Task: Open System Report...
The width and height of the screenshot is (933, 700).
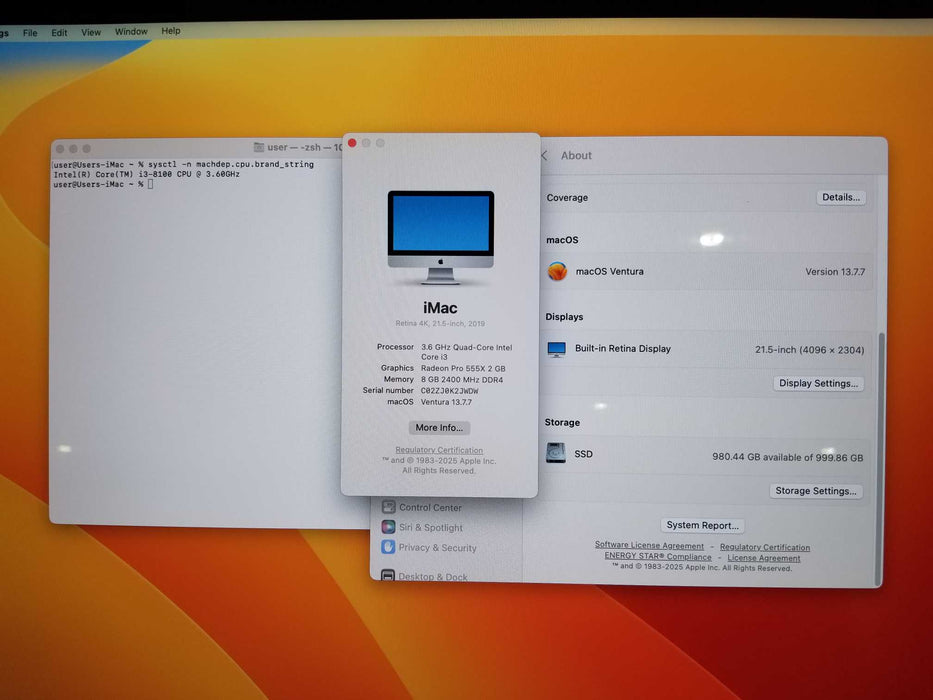Action: click(702, 525)
